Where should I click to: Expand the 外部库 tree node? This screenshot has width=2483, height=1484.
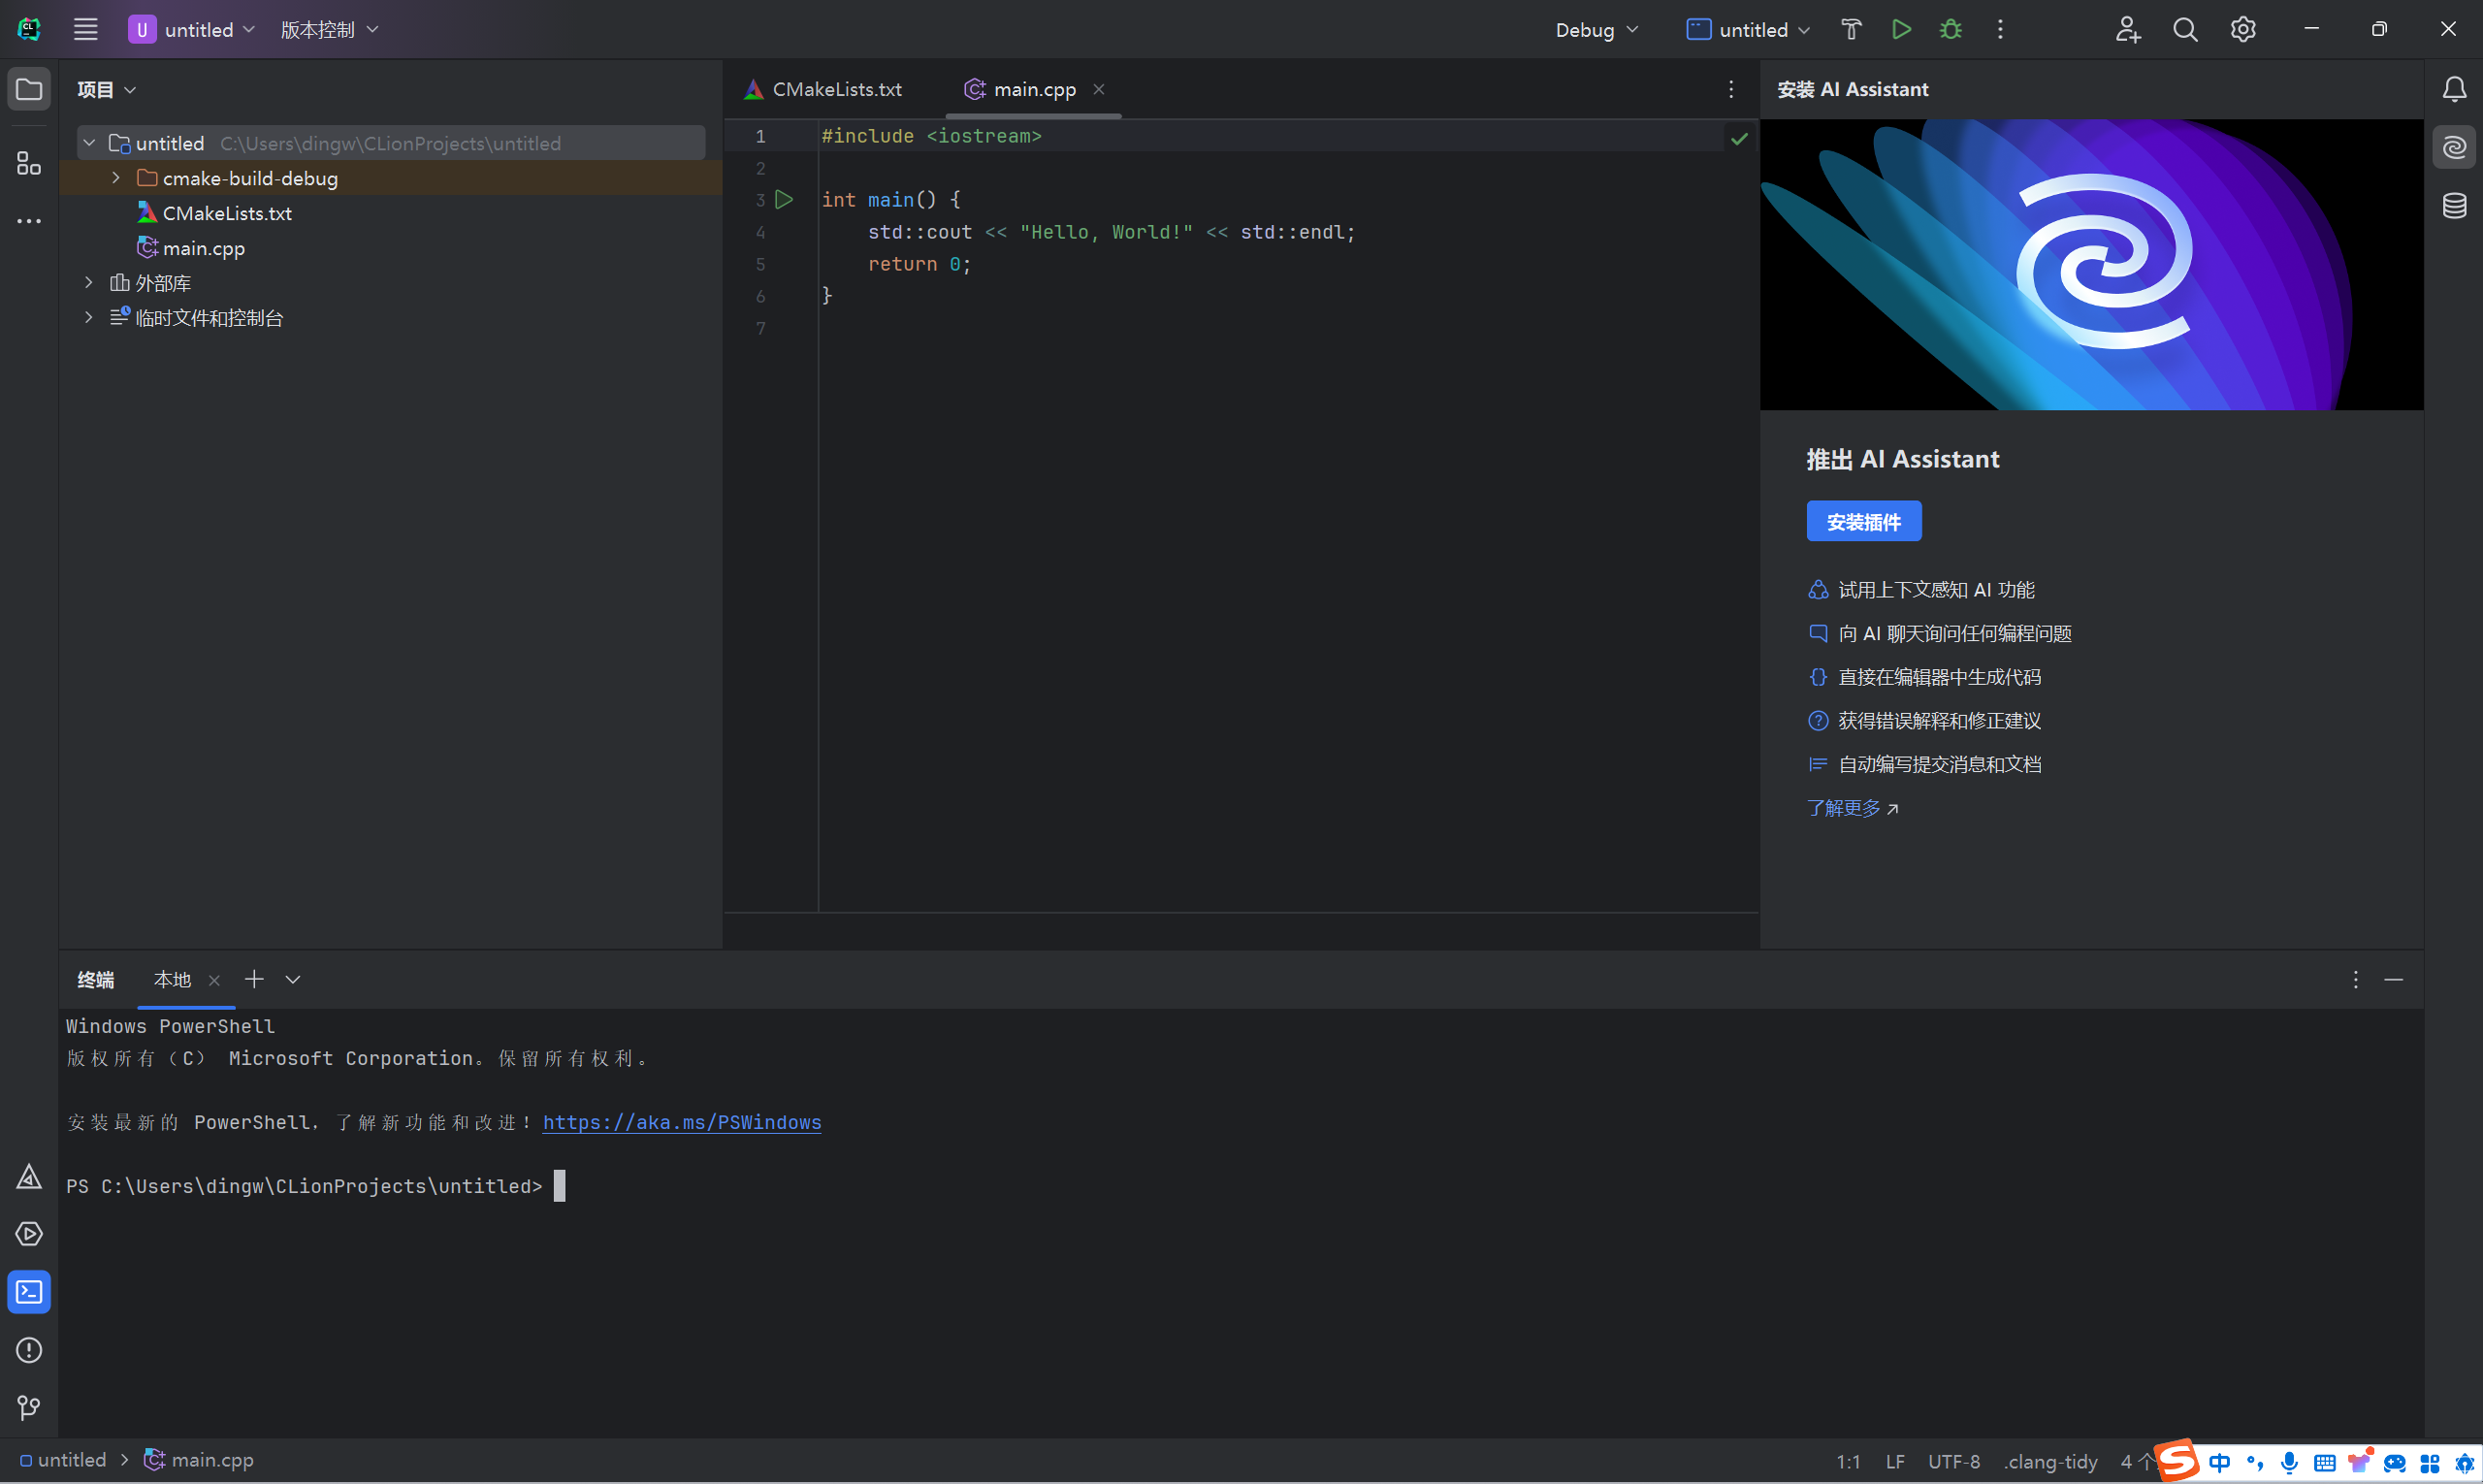coord(89,283)
